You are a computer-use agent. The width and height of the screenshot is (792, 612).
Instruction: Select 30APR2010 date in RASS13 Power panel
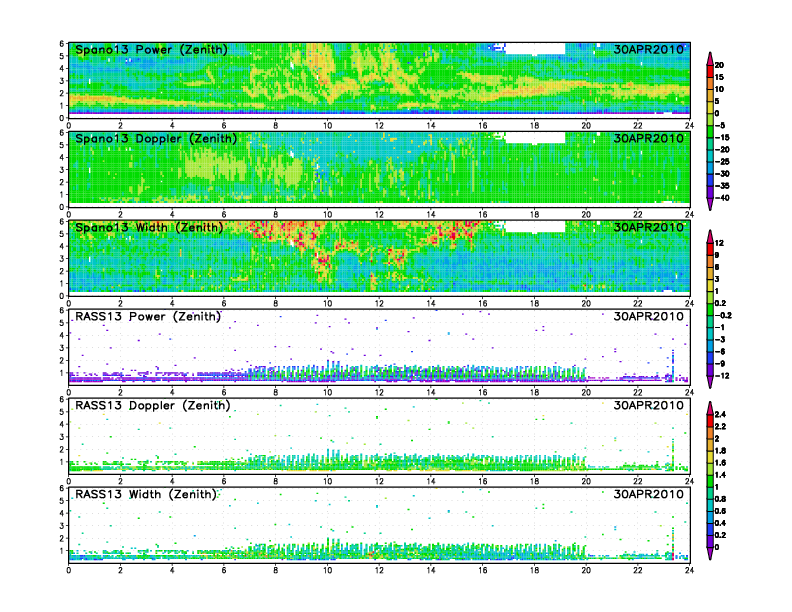649,317
